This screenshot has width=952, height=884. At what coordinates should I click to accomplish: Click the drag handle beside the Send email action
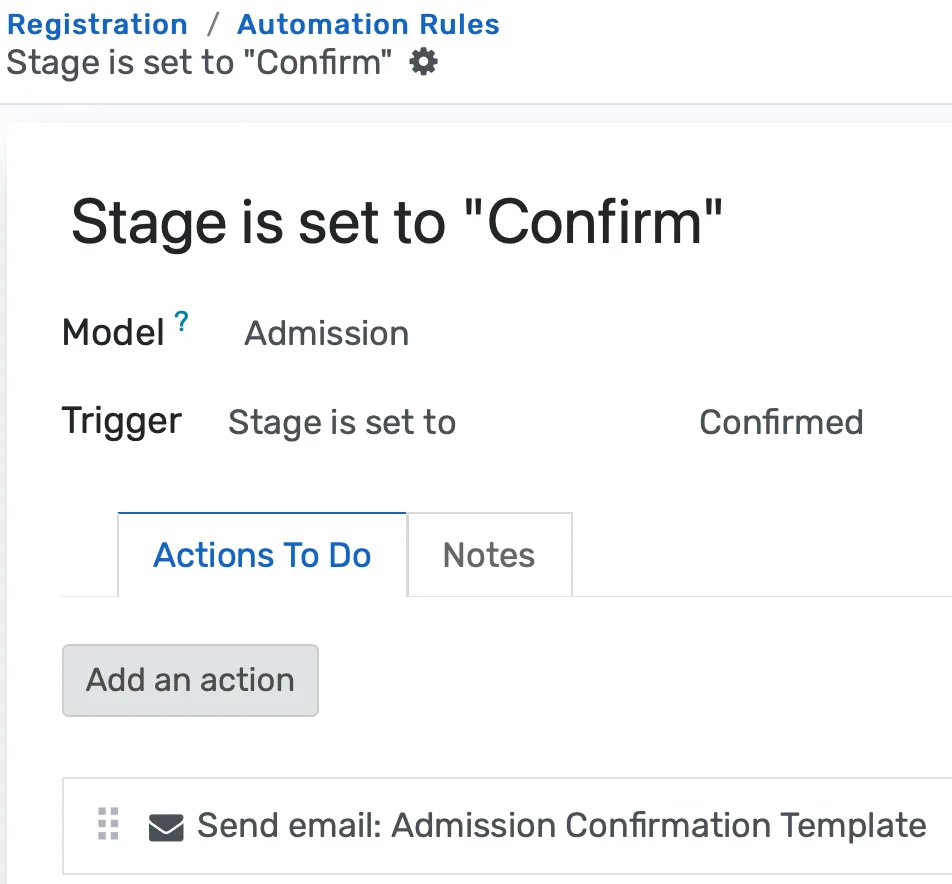(107, 825)
